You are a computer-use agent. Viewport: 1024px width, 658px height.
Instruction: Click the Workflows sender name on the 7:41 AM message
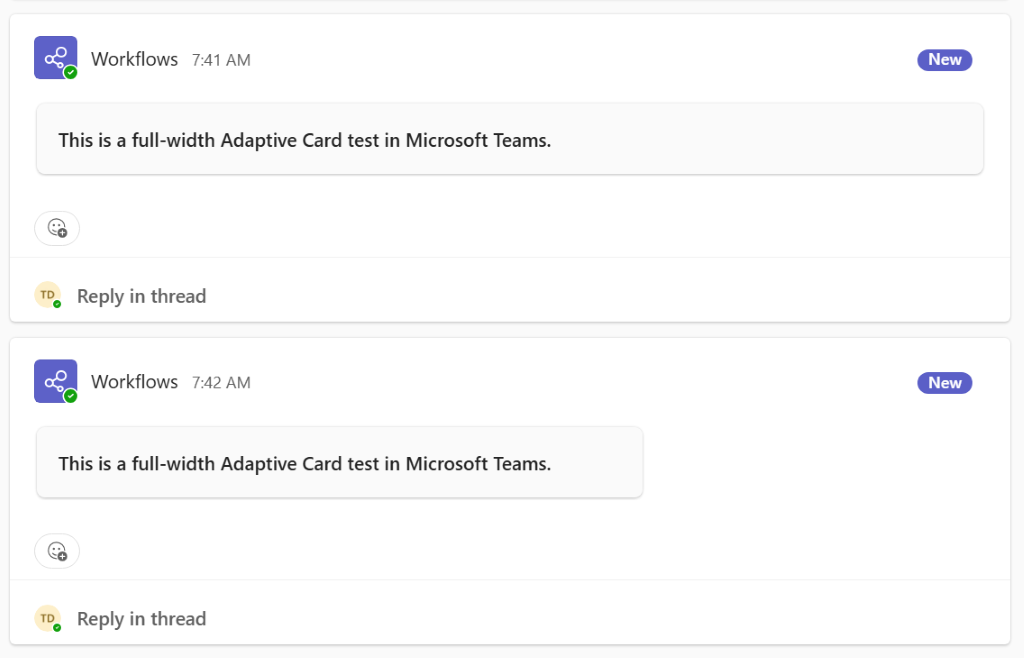[x=134, y=59]
